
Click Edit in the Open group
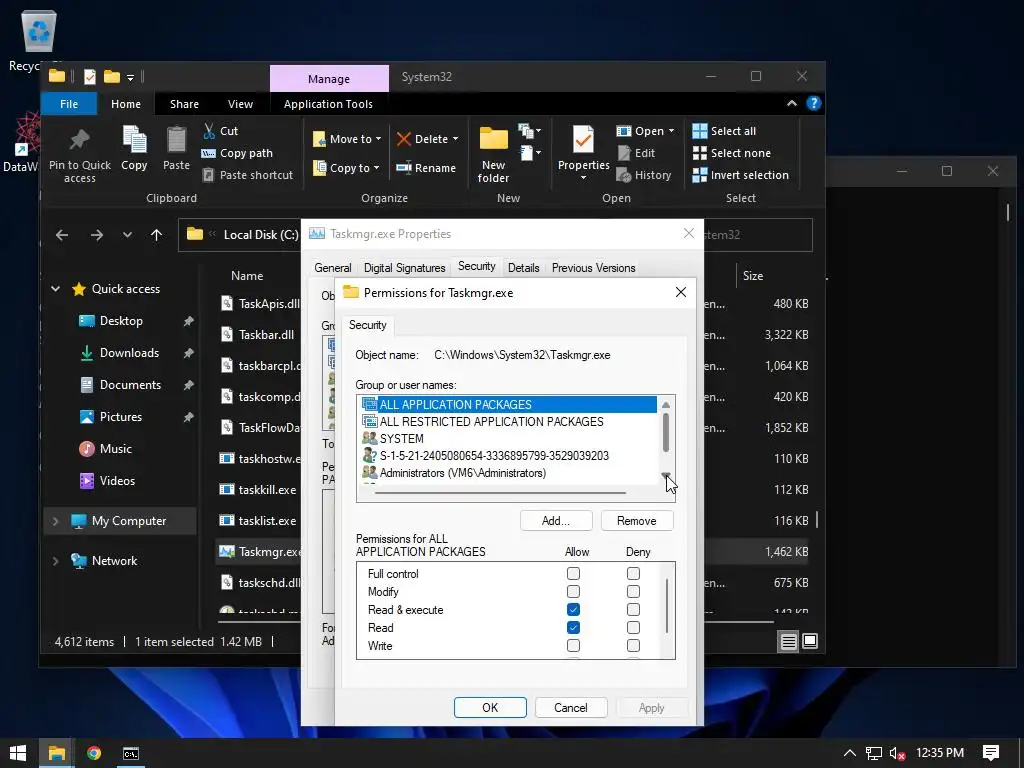636,153
